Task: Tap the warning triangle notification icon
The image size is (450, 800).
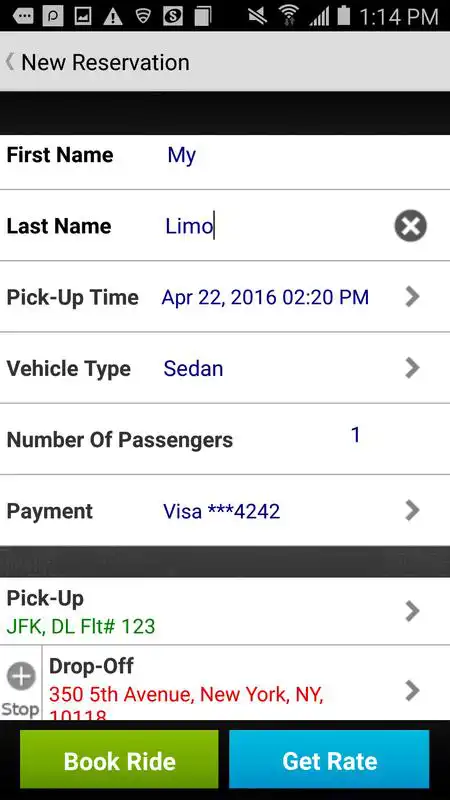Action: point(112,16)
